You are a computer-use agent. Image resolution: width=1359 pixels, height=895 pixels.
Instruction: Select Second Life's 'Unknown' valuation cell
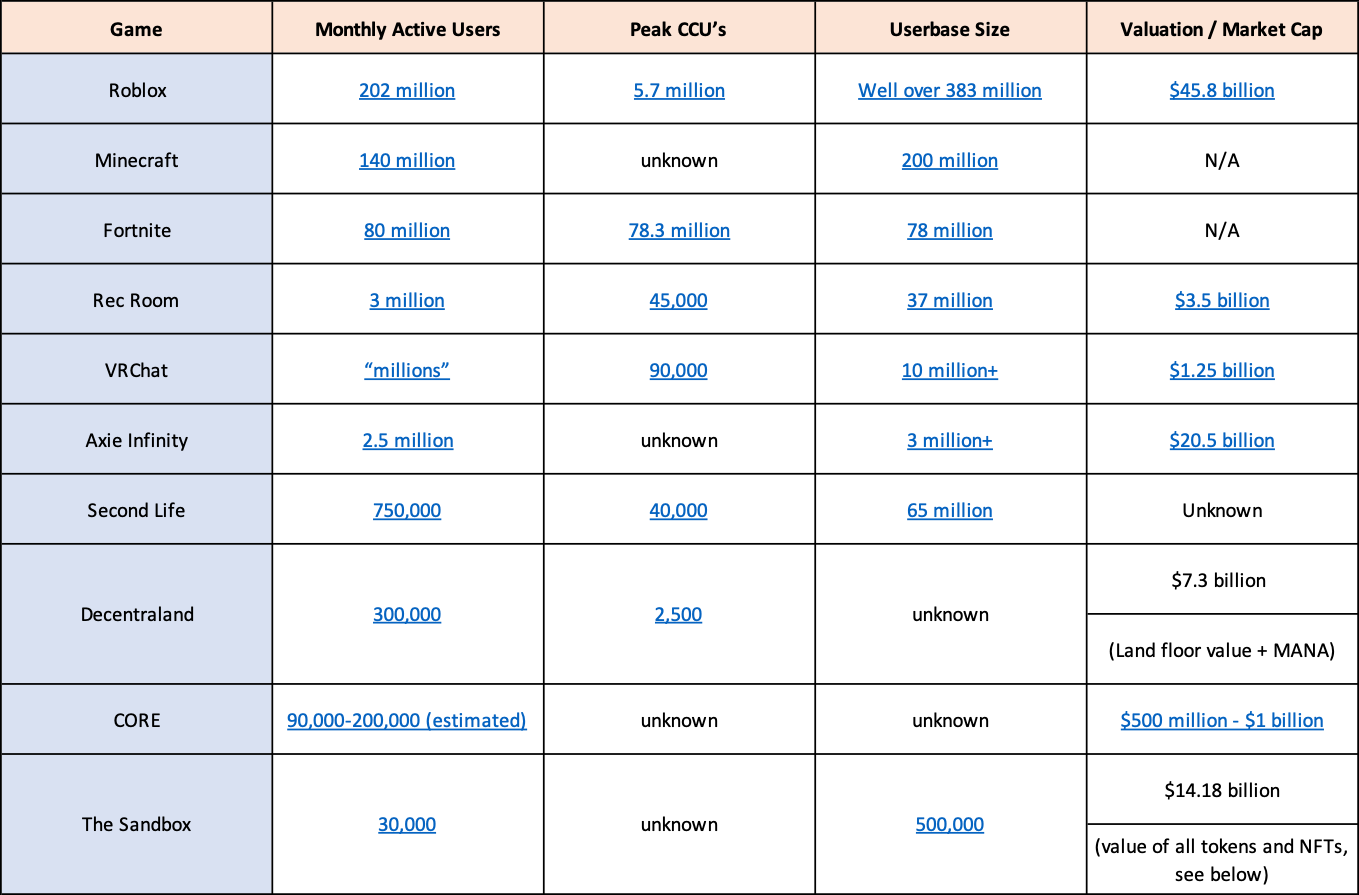pos(1222,510)
